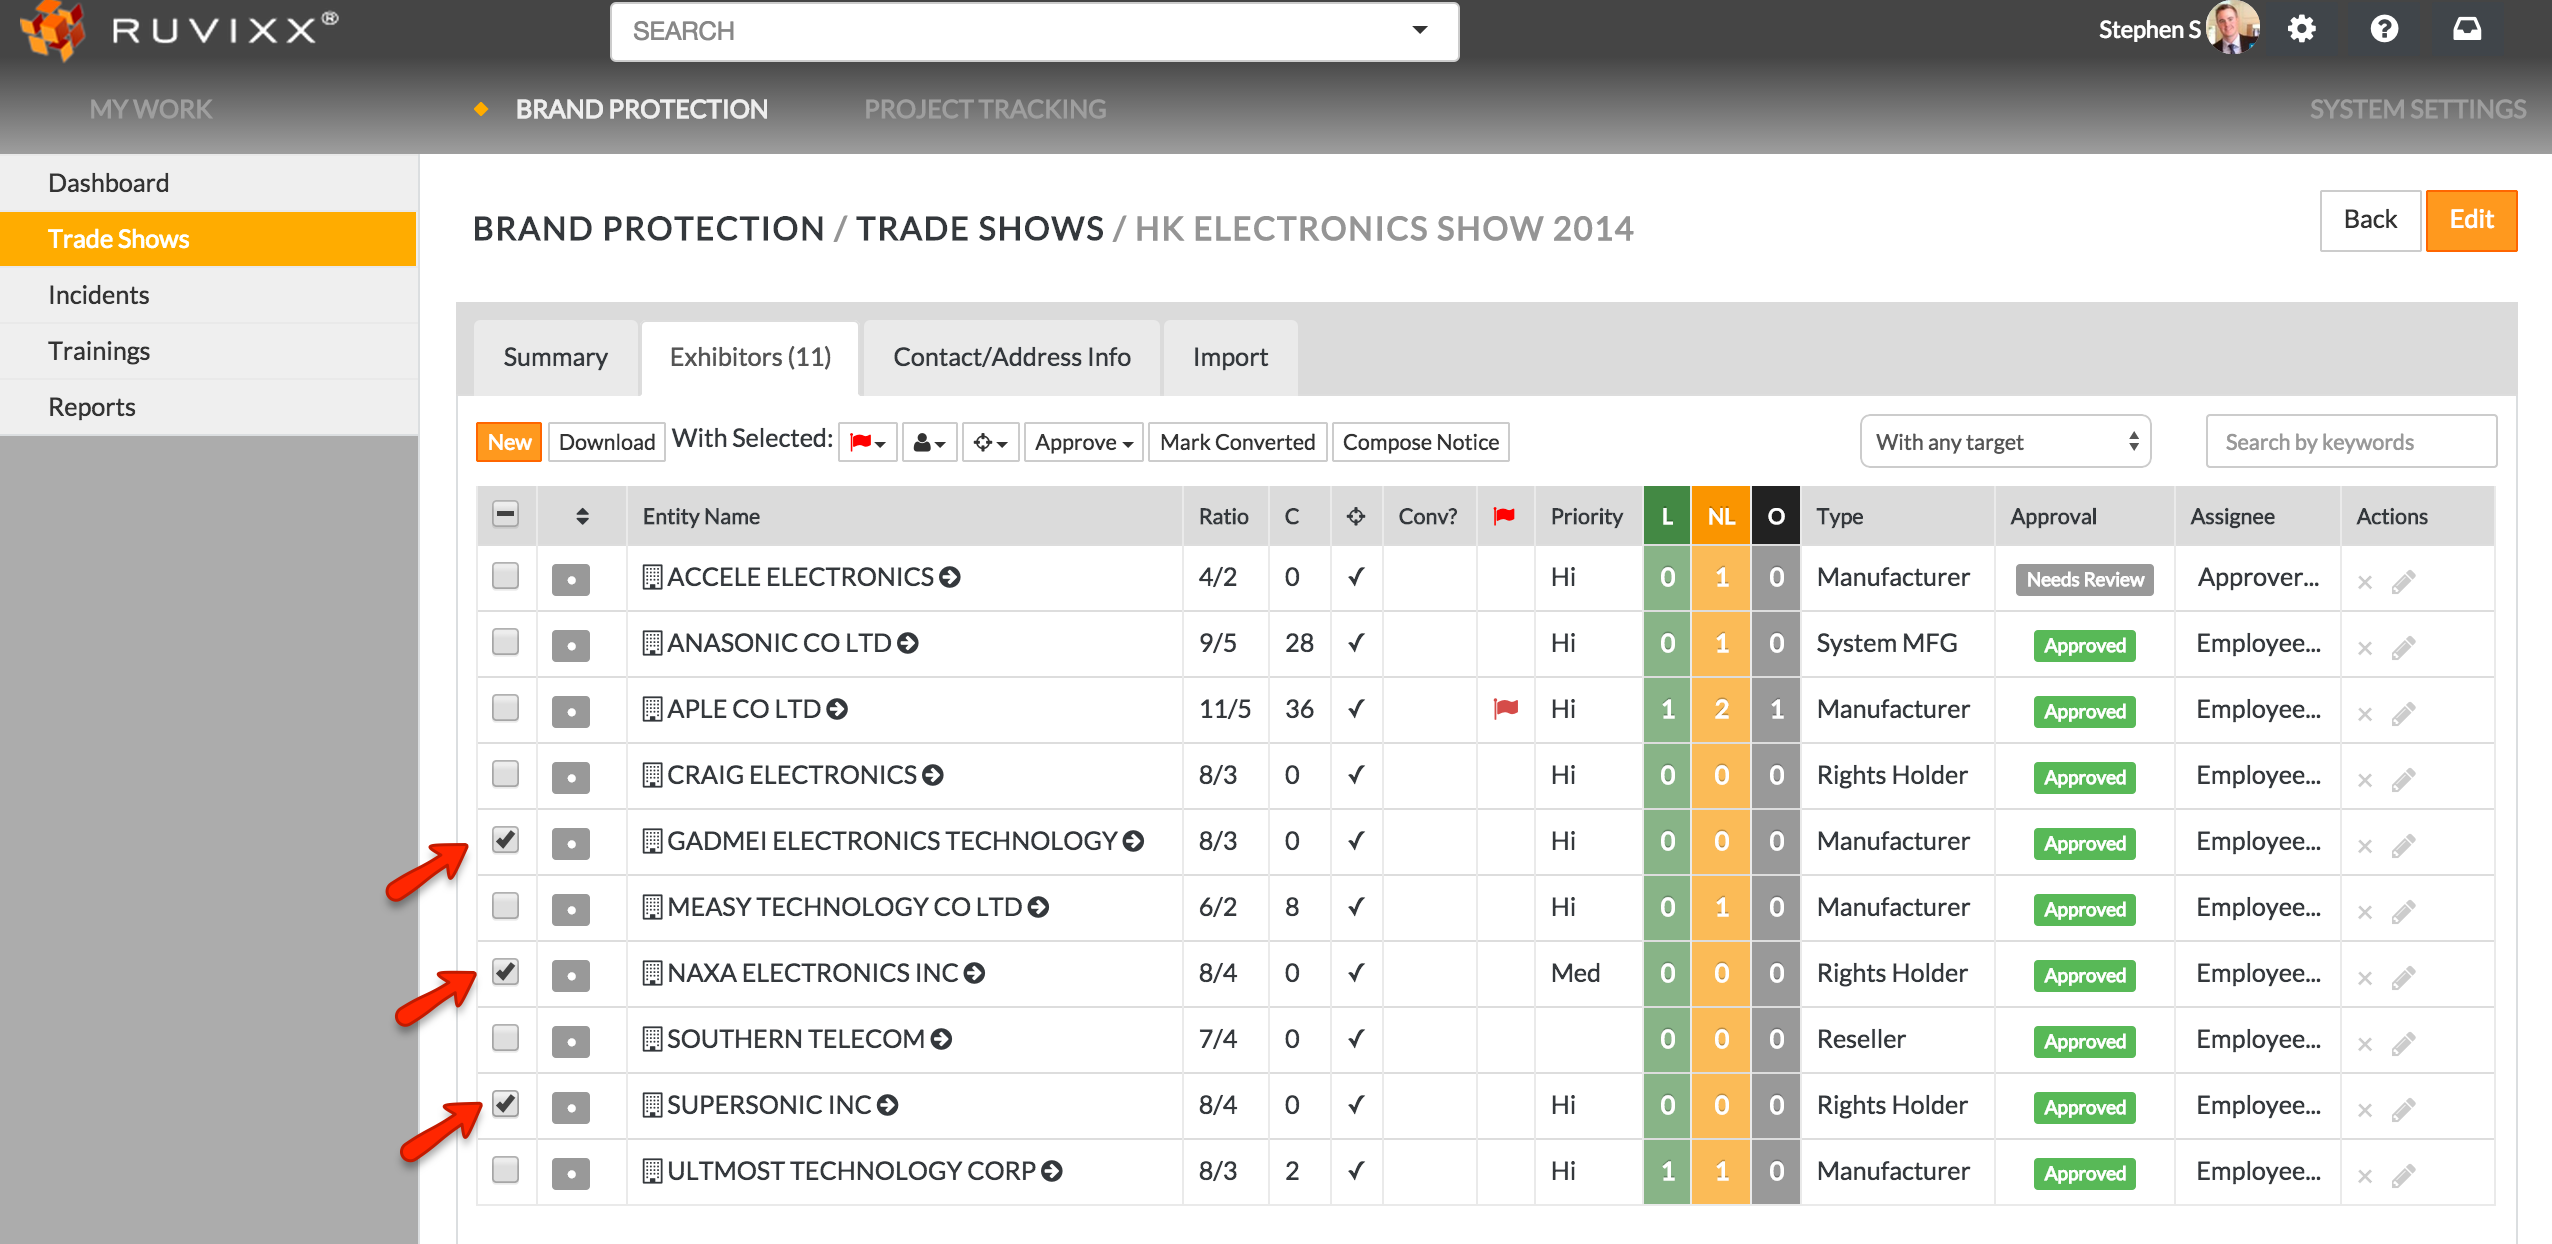Check the SOUTHERN TELECOM row checkbox

tap(506, 1037)
